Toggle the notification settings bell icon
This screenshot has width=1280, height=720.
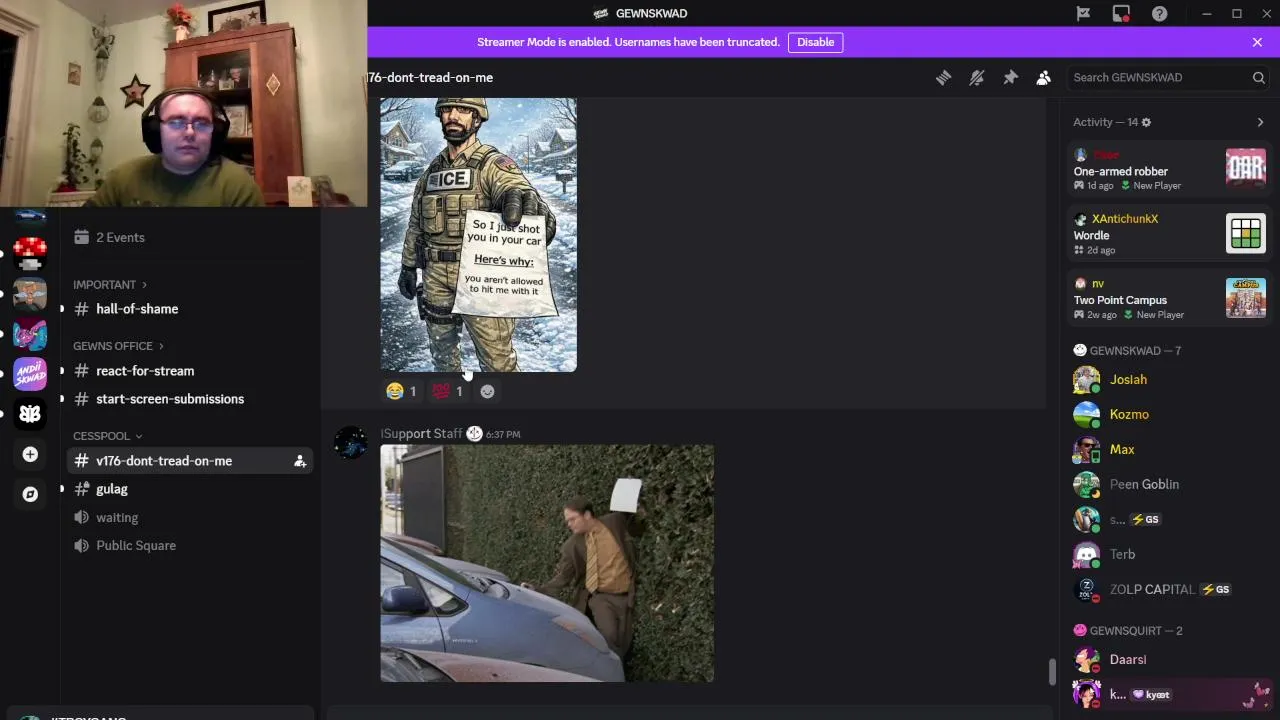tap(977, 77)
